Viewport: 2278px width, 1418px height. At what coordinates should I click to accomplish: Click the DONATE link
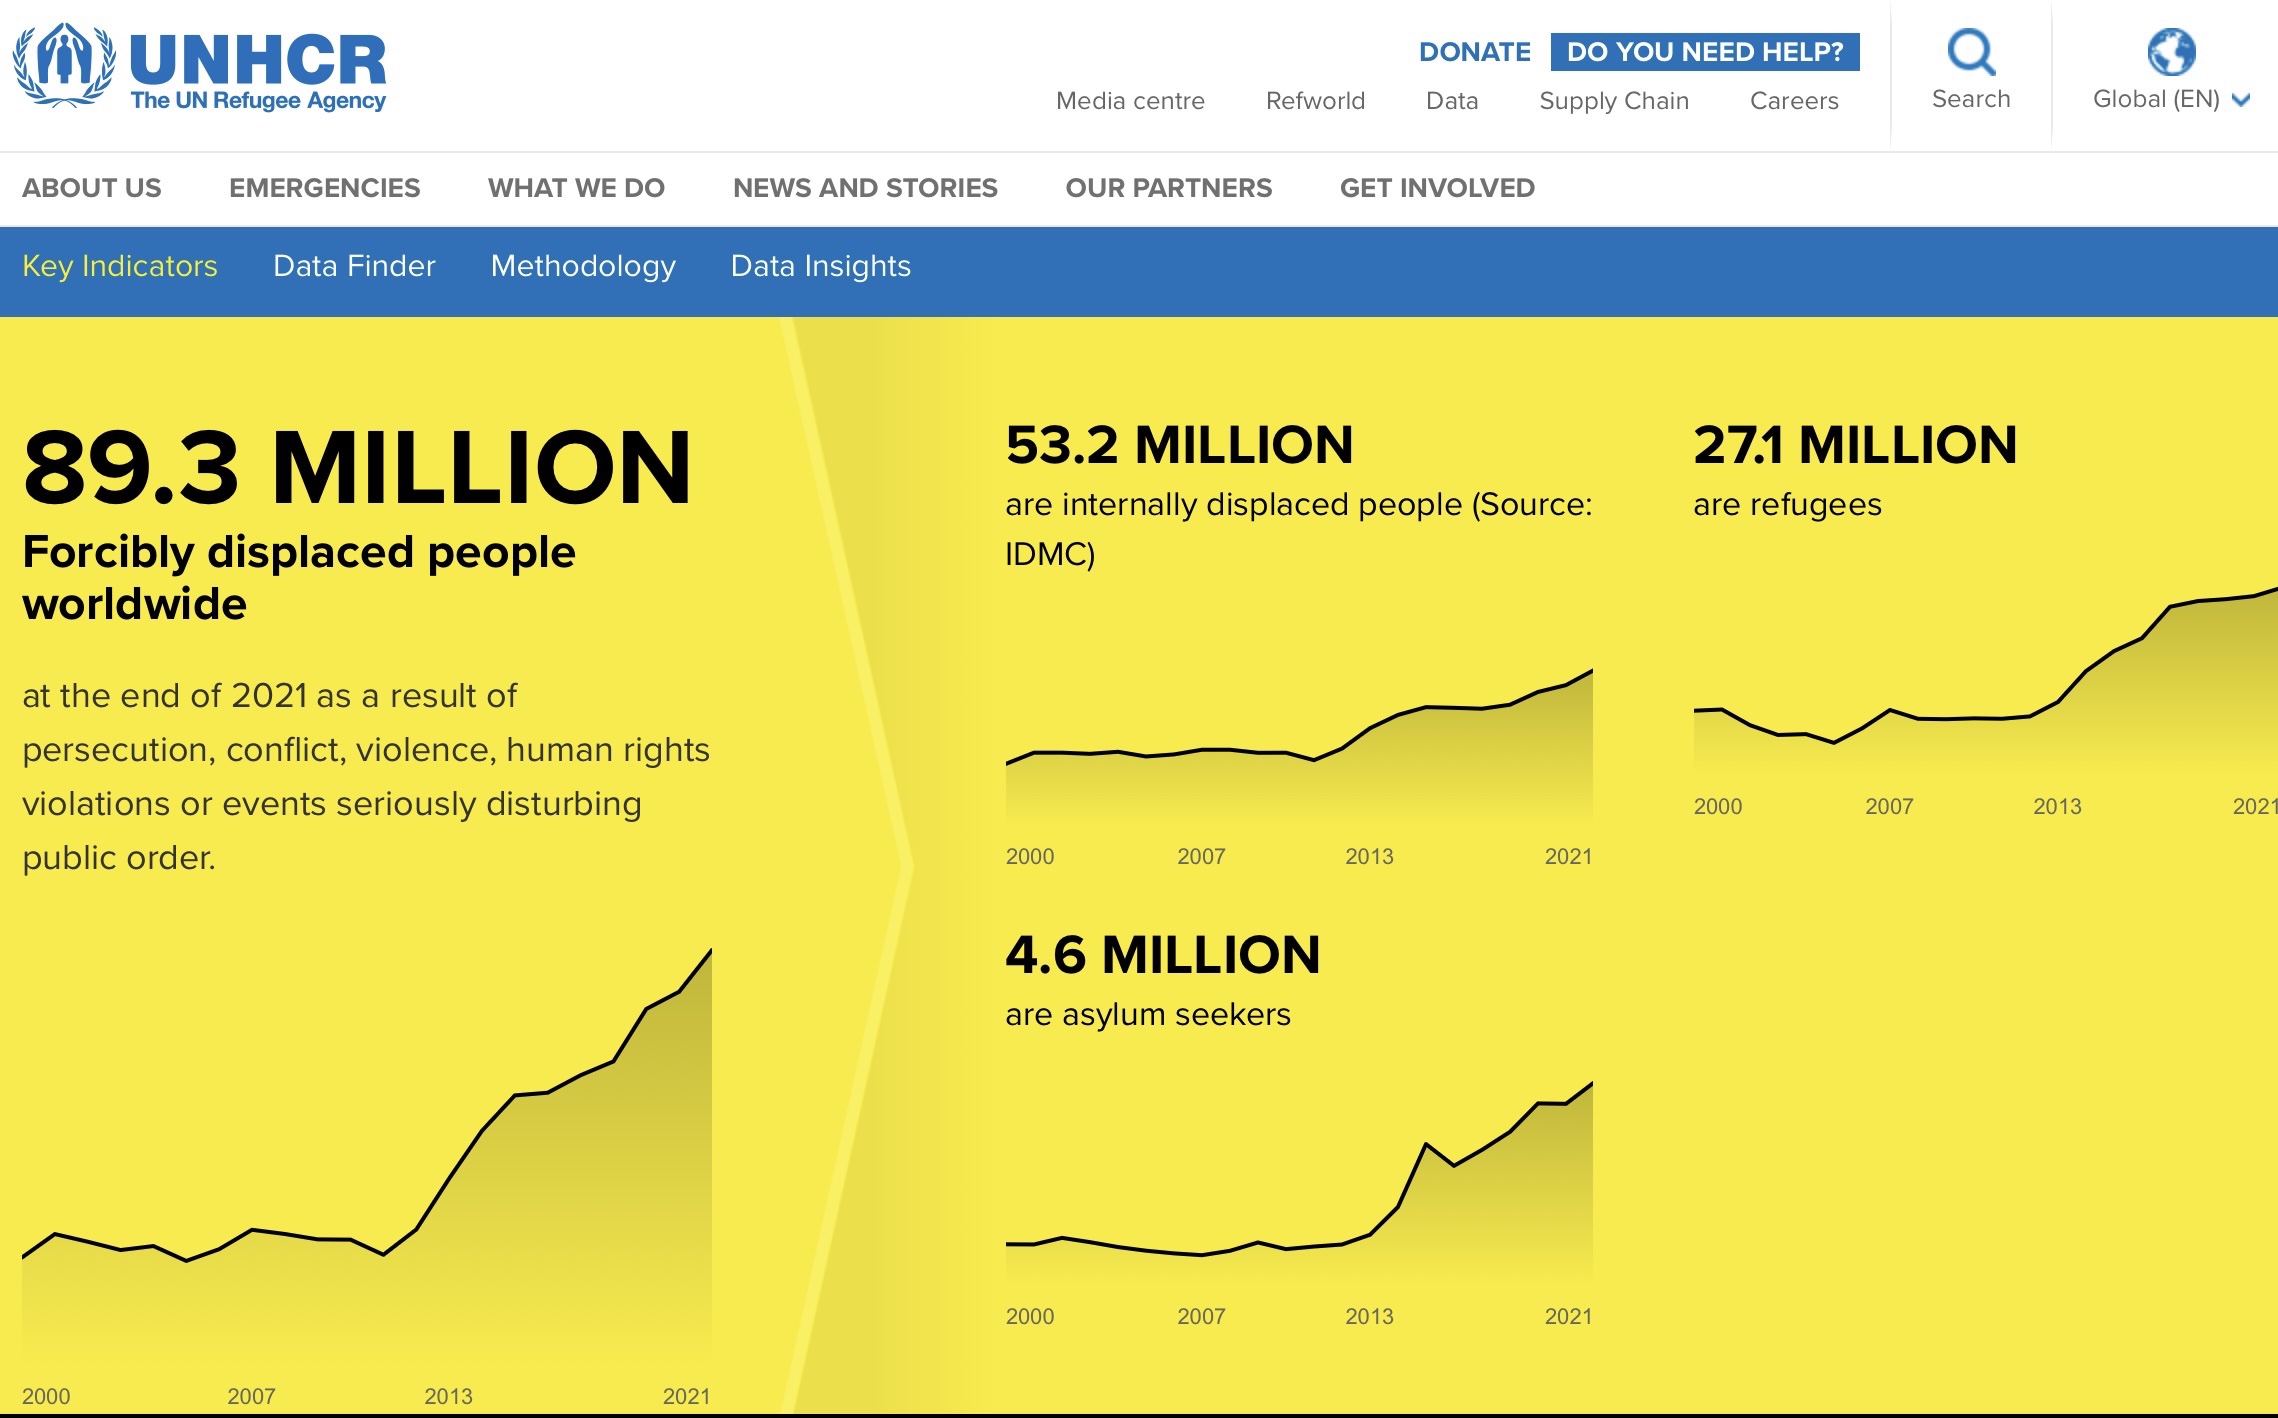point(1474,52)
